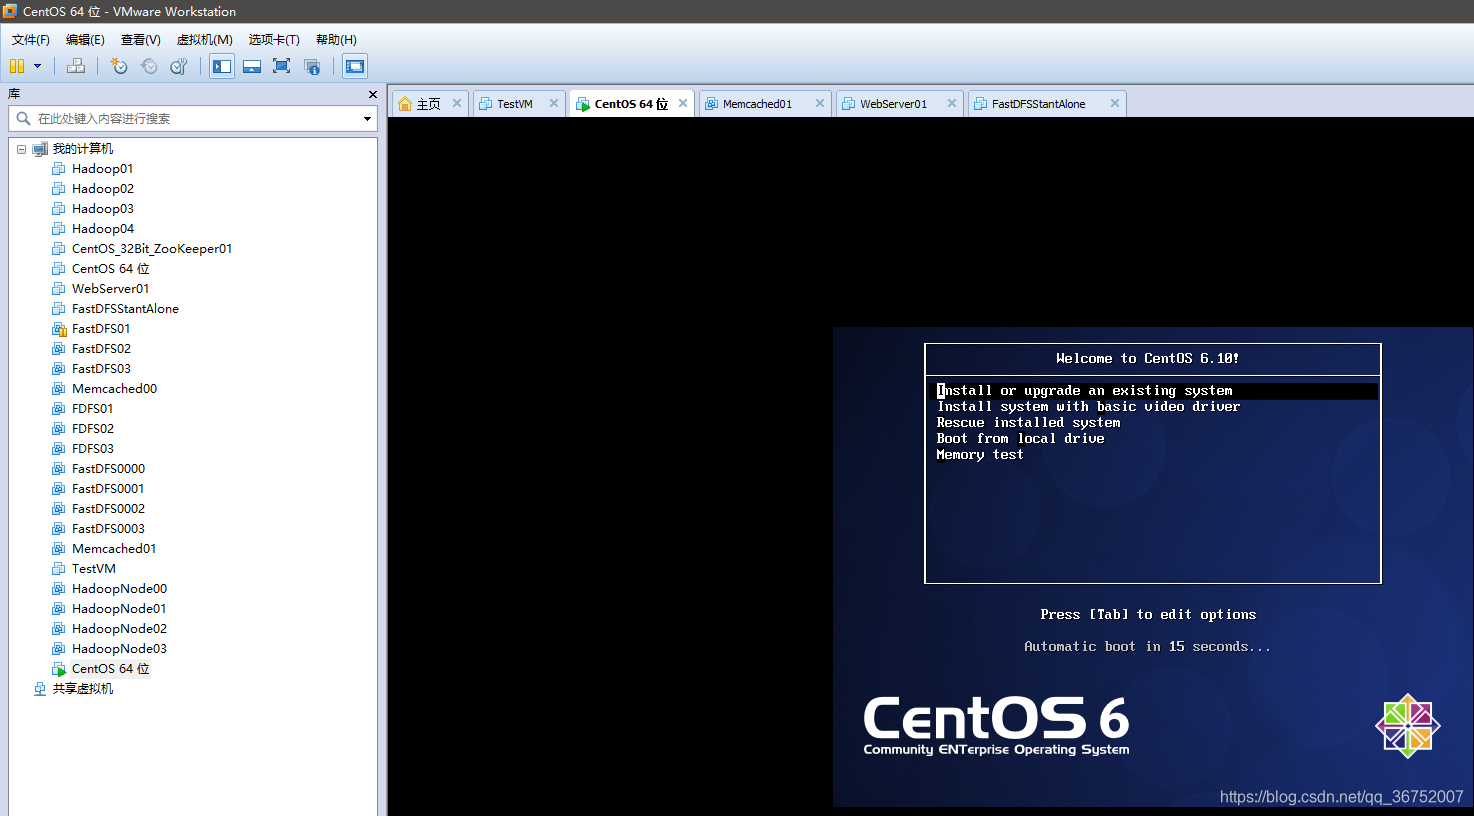Image resolution: width=1474 pixels, height=816 pixels.
Task: Click the FastDFS0002 VM icon
Action: point(59,509)
